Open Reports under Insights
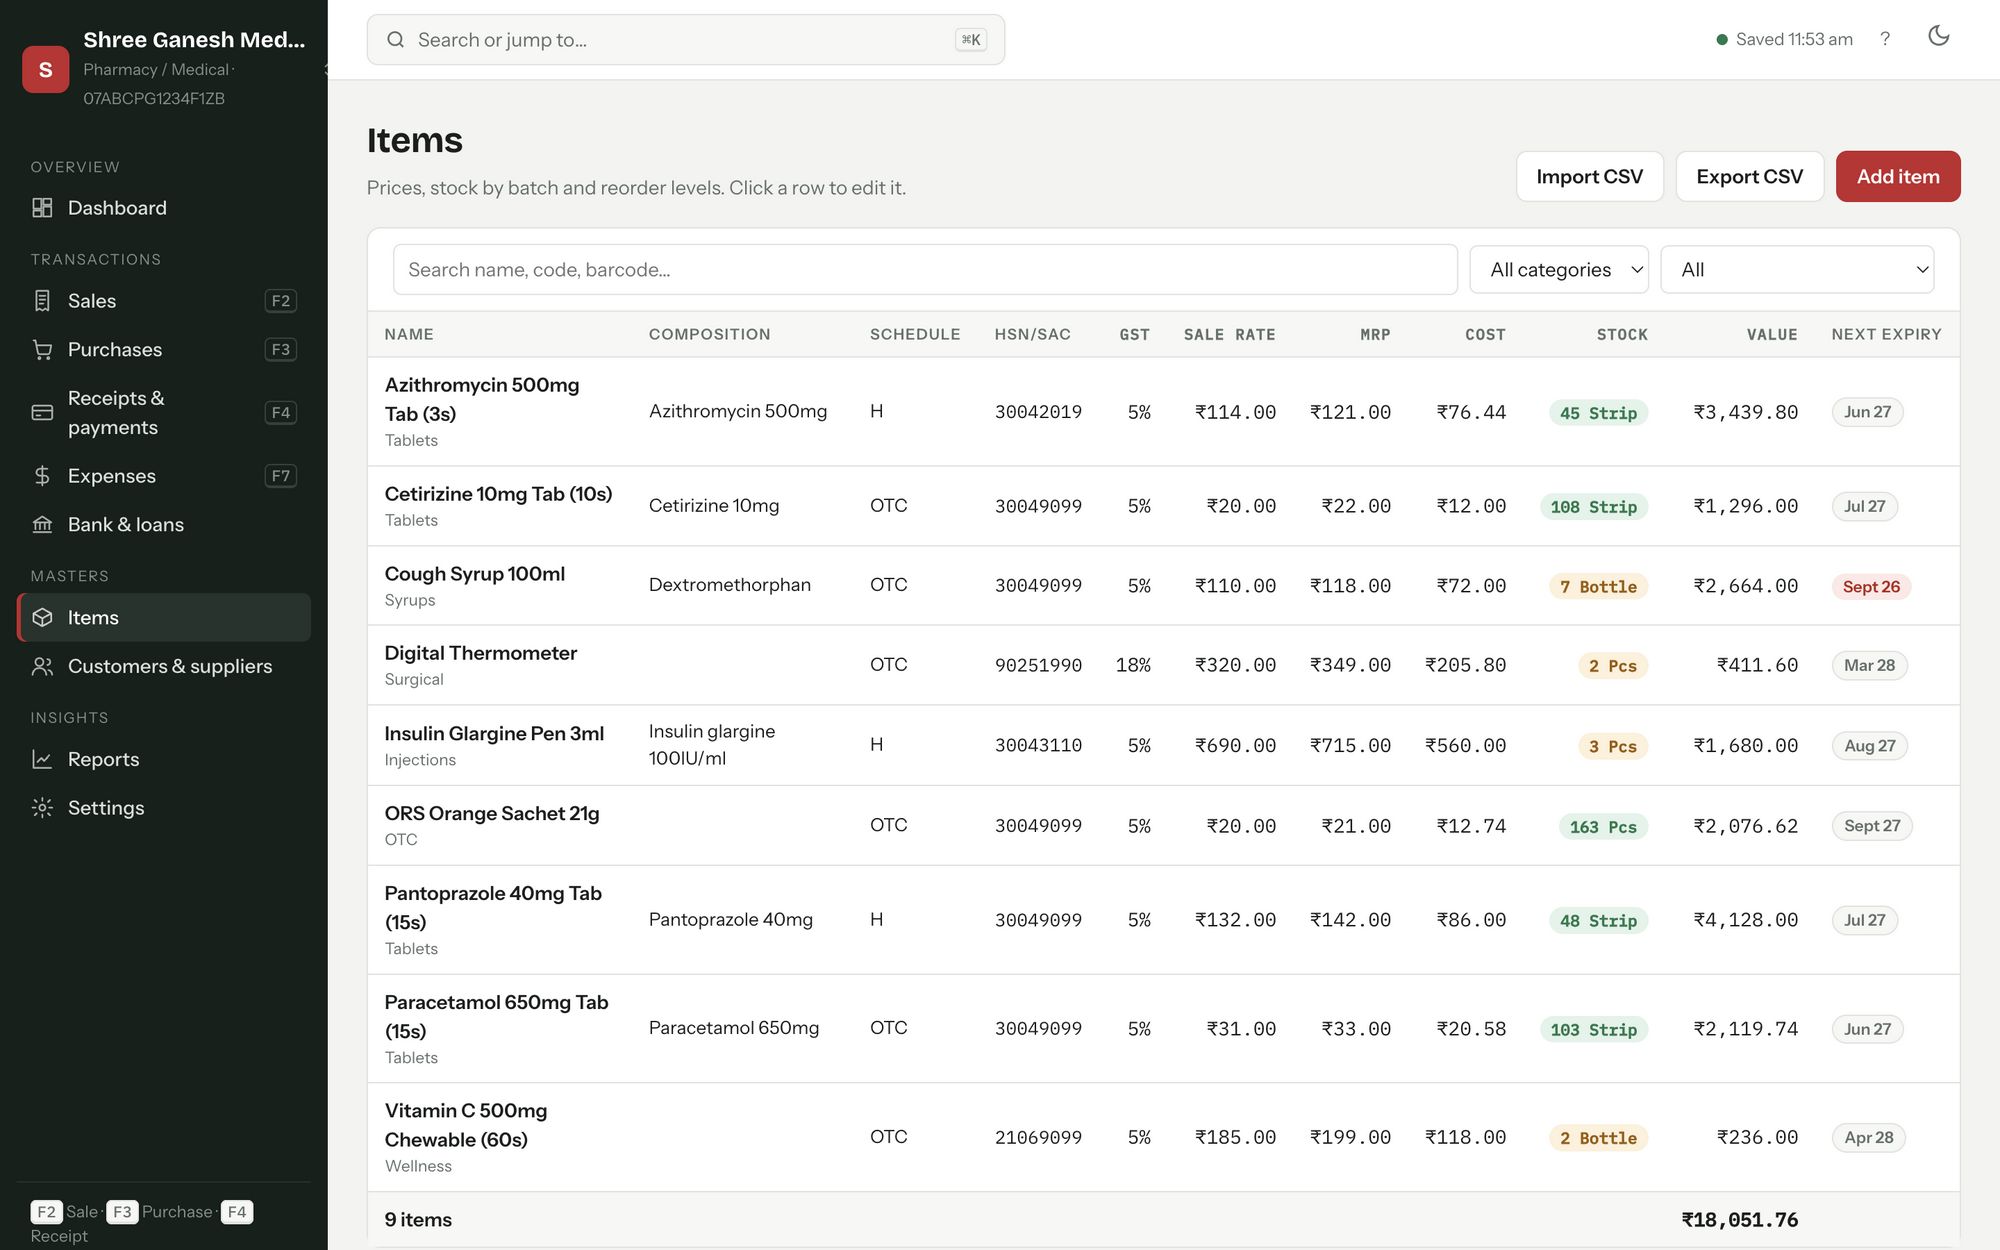Screen dimensions: 2000x1250 coord(164,760)
